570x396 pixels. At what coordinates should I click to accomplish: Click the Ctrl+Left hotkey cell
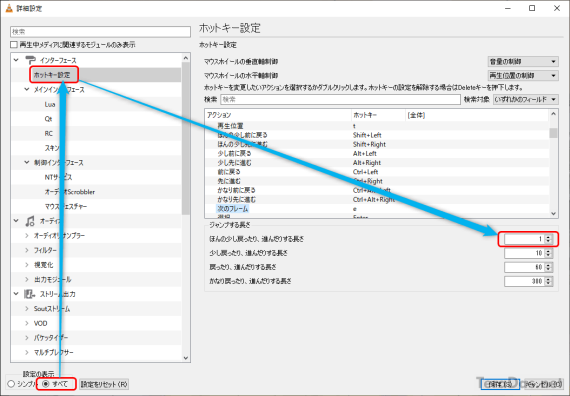(x=365, y=172)
